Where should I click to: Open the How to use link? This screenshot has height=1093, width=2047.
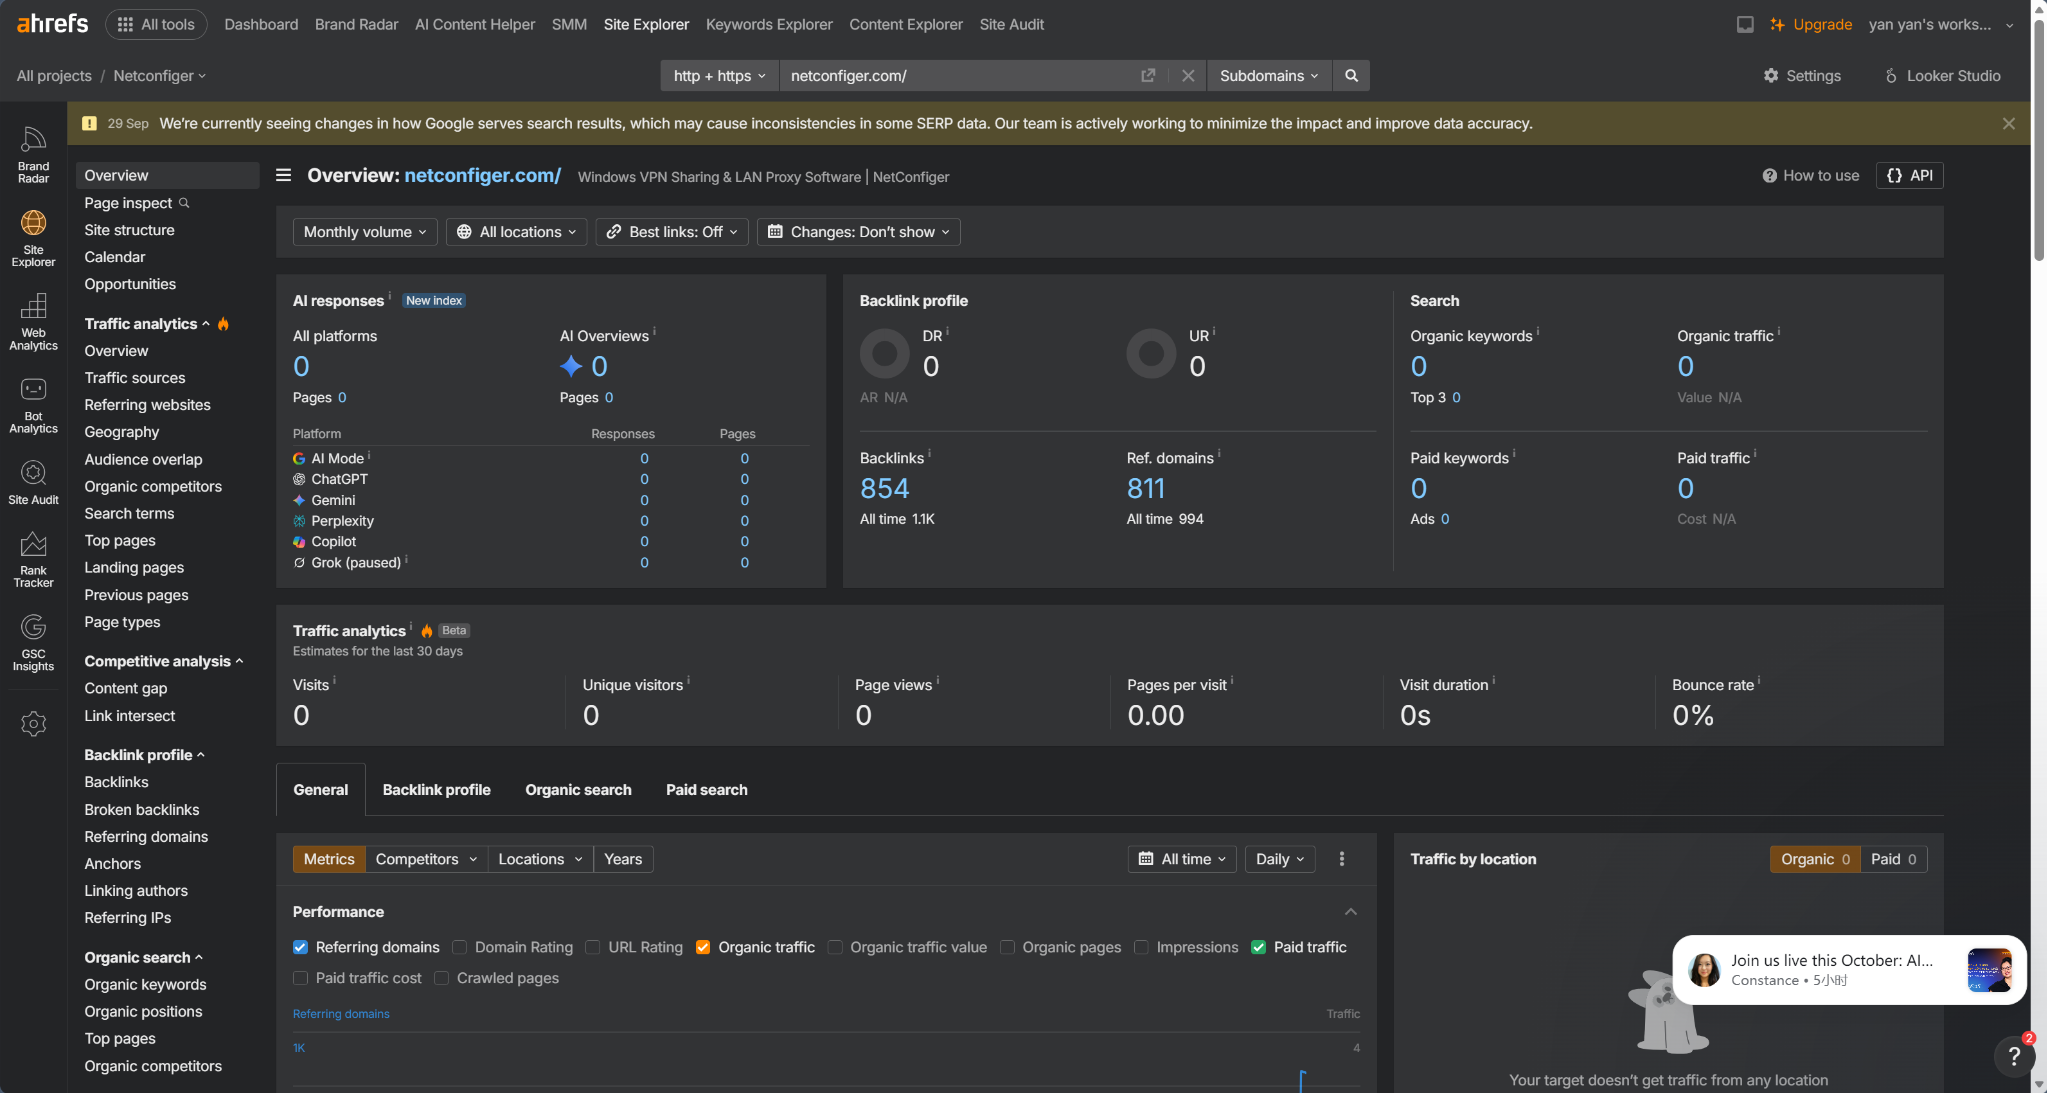(x=1811, y=175)
